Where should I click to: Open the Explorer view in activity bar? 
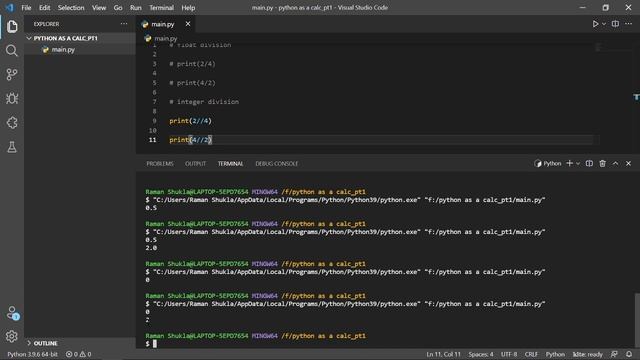pyautogui.click(x=12, y=27)
